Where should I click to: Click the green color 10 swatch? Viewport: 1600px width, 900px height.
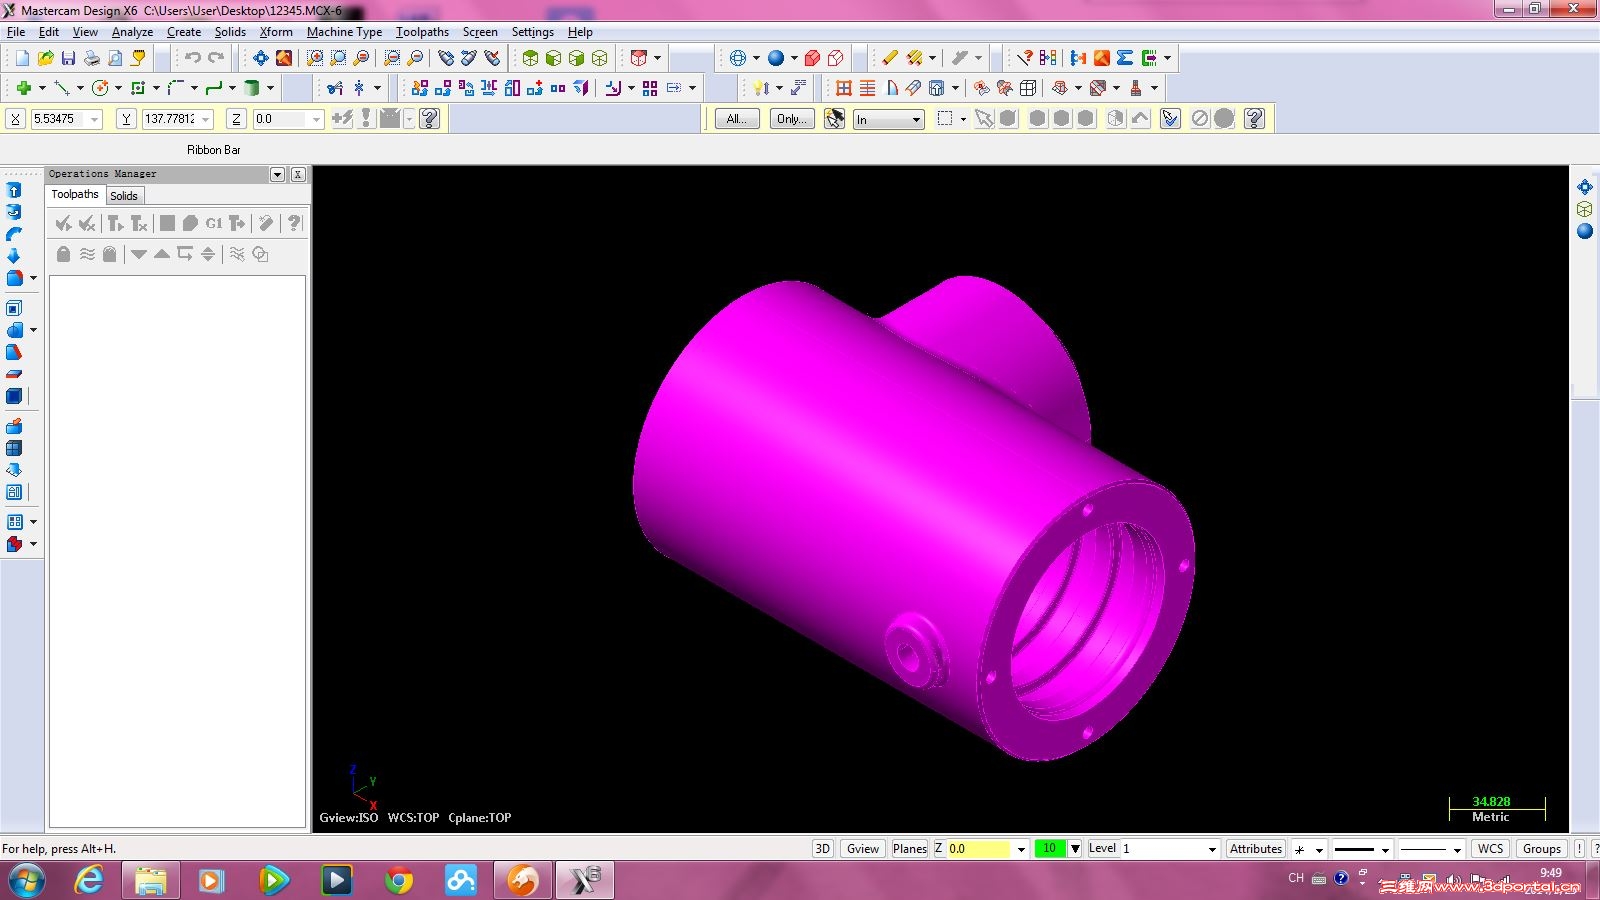(1049, 849)
